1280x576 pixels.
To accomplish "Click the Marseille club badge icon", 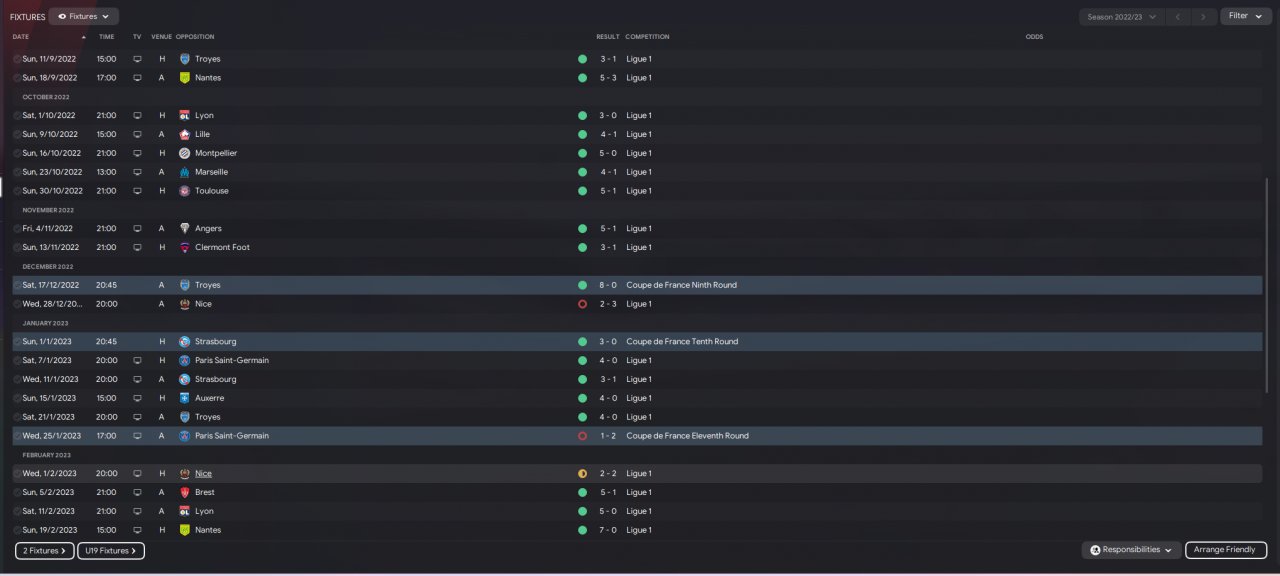I will (x=185, y=172).
